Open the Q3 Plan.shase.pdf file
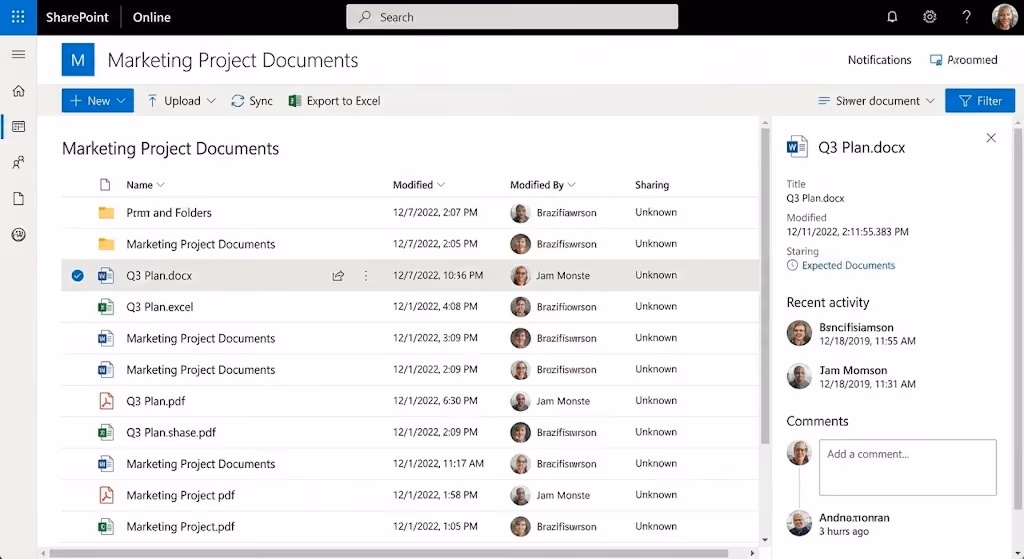This screenshot has height=559, width=1024. tap(171, 432)
